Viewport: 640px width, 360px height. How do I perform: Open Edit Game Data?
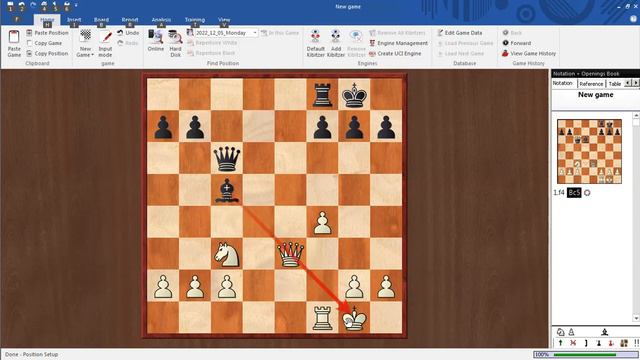(460, 33)
